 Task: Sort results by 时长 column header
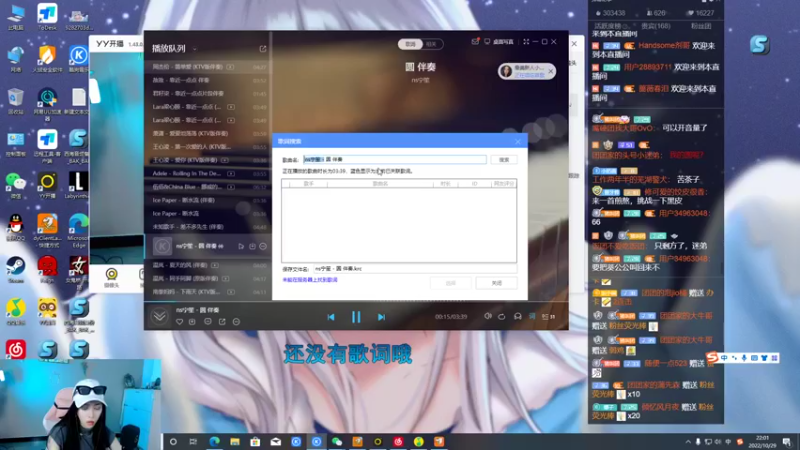click(x=445, y=184)
